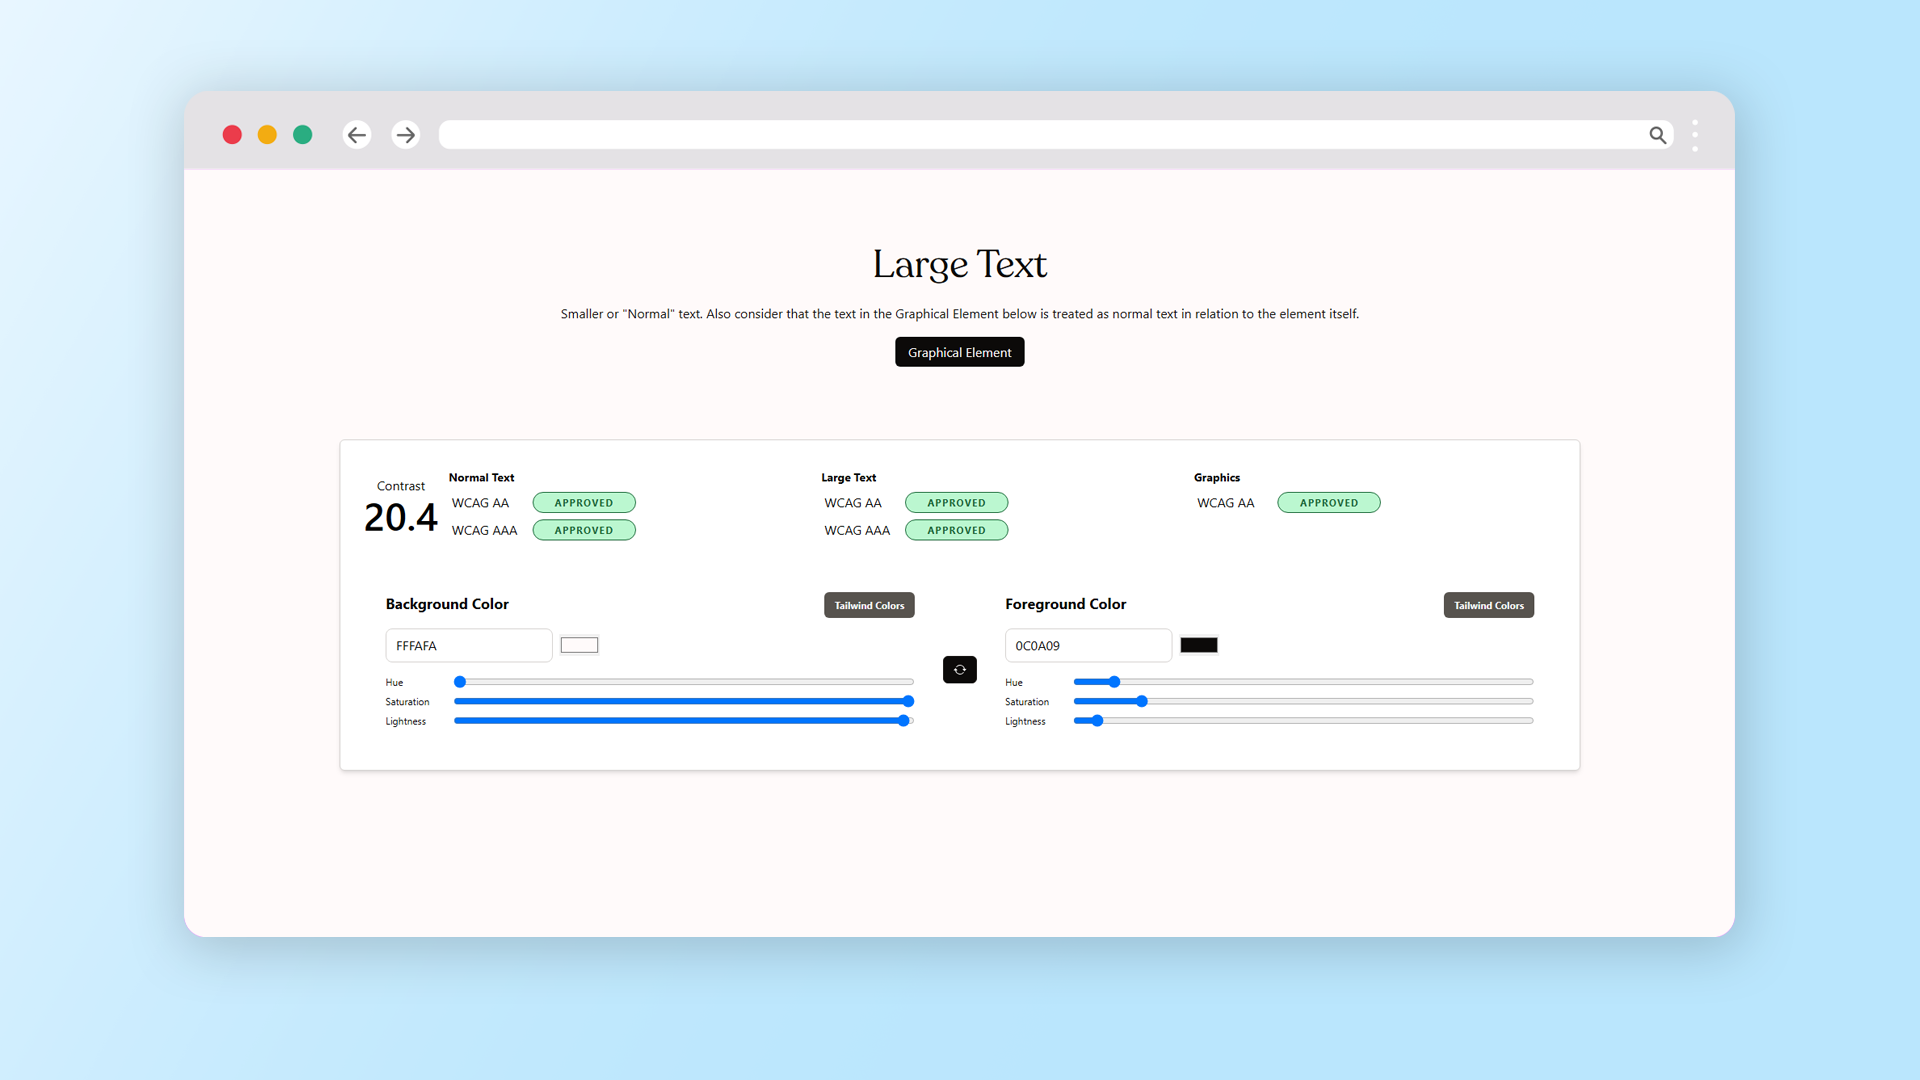The width and height of the screenshot is (1920, 1080).
Task: Click the search magnifier icon
Action: [1657, 135]
